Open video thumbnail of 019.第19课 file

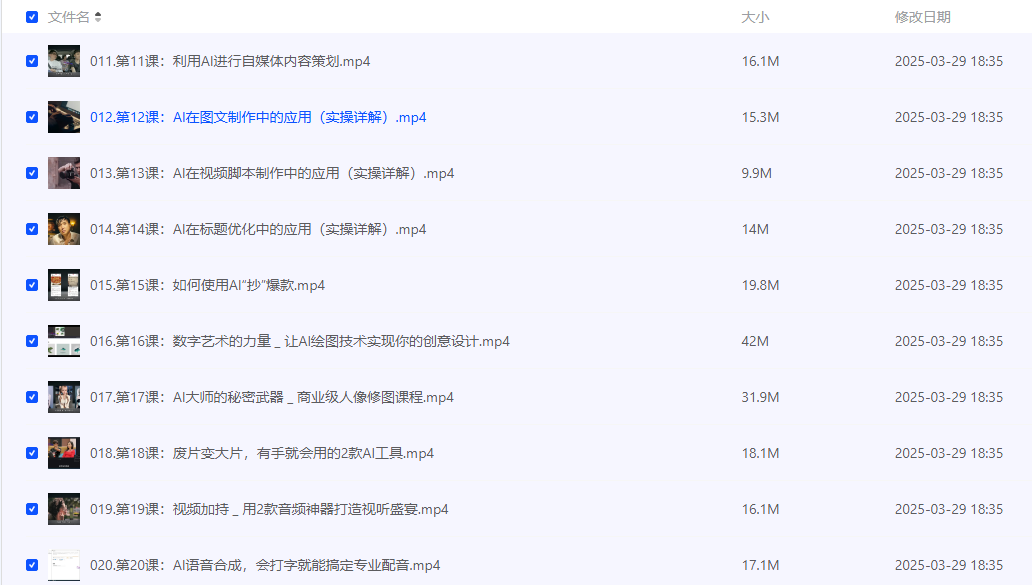pyautogui.click(x=64, y=509)
